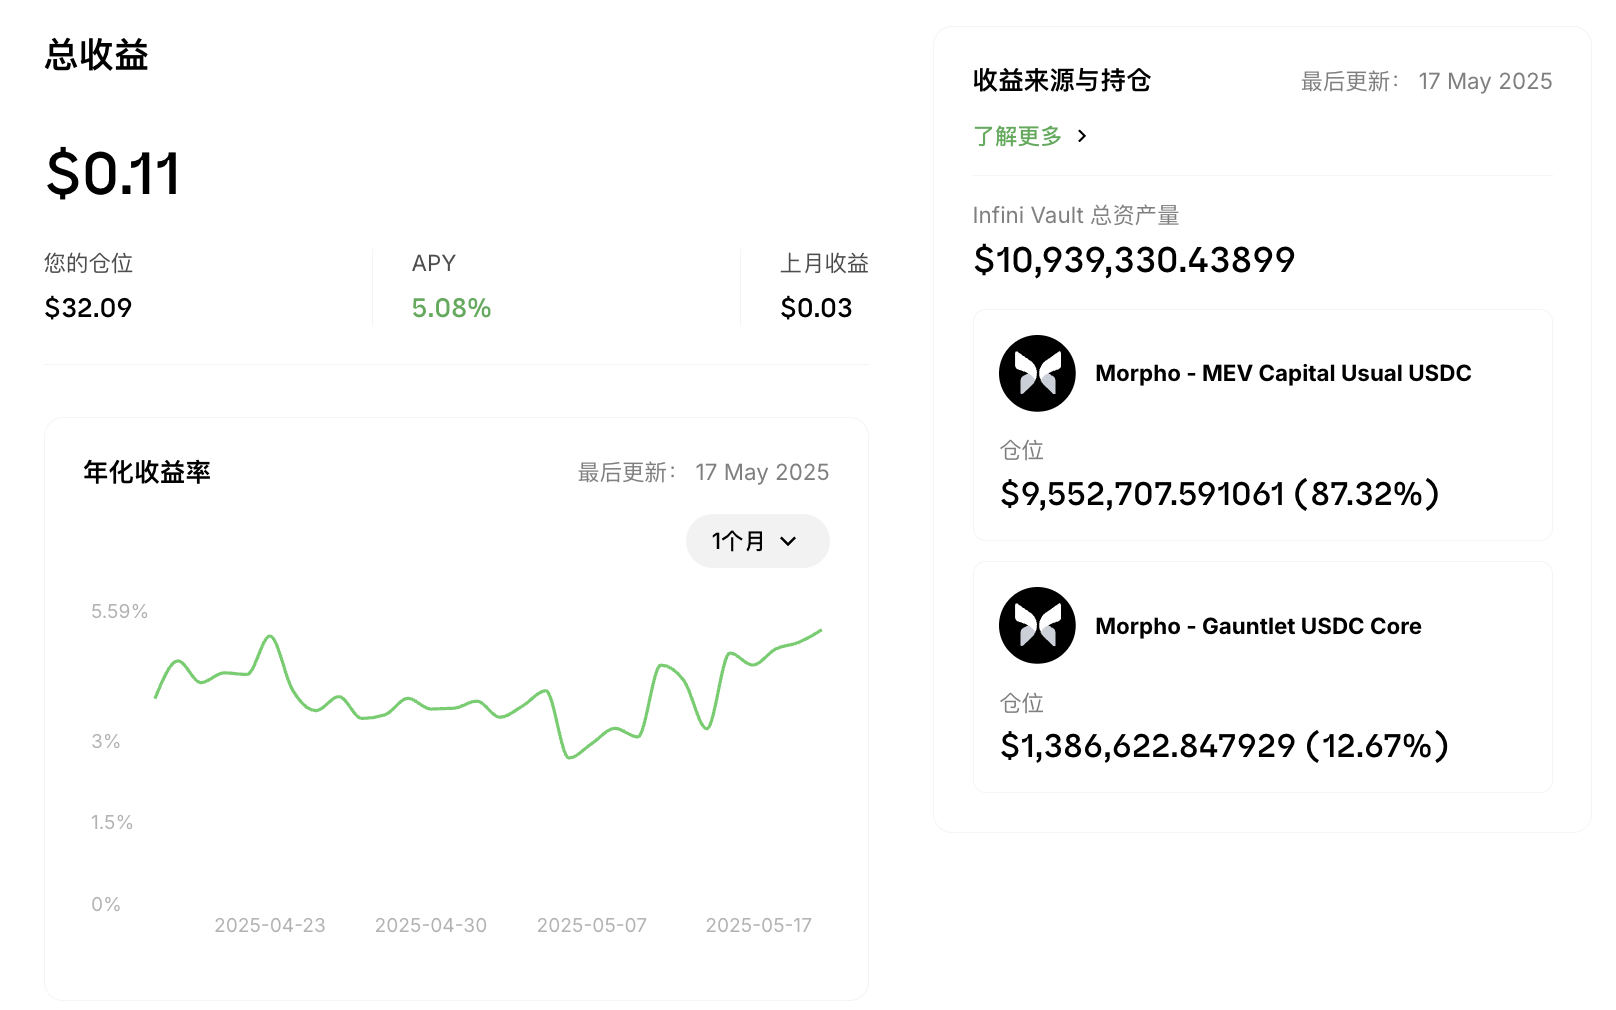The width and height of the screenshot is (1616, 1010).
Task: Click the position amount $9,552,707.591061 (87.32%)
Action: pos(1220,493)
